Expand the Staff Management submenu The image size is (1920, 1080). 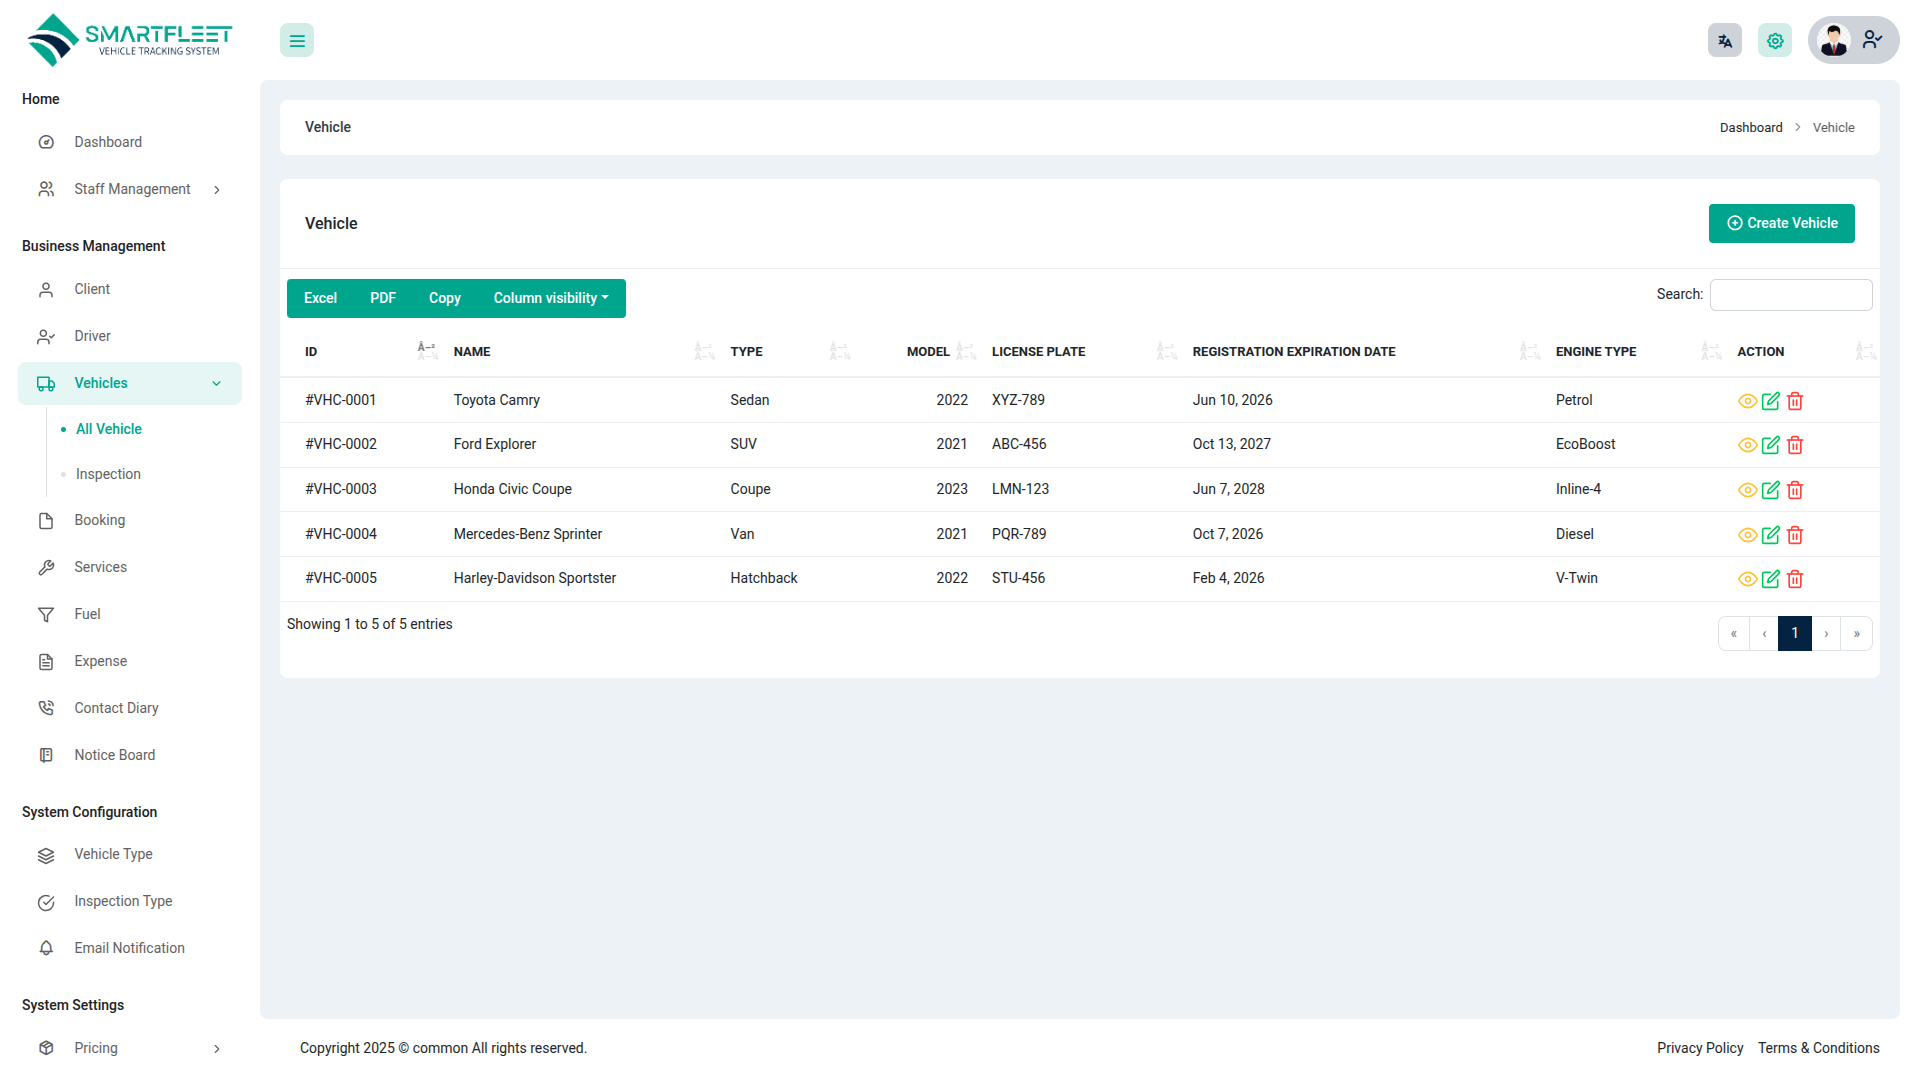pyautogui.click(x=130, y=189)
